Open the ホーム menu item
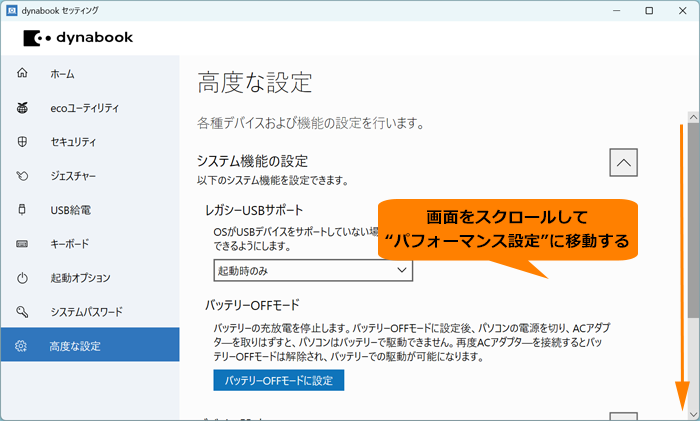This screenshot has height=421, width=700. click(x=90, y=73)
